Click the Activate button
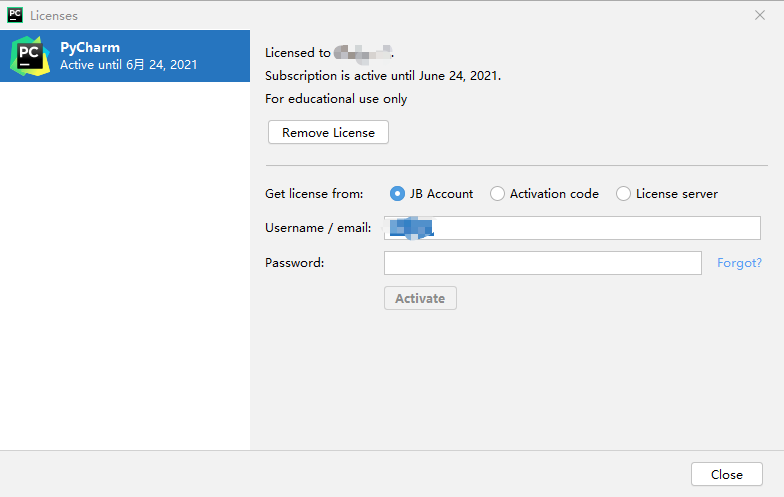This screenshot has width=784, height=497. pyautogui.click(x=420, y=298)
